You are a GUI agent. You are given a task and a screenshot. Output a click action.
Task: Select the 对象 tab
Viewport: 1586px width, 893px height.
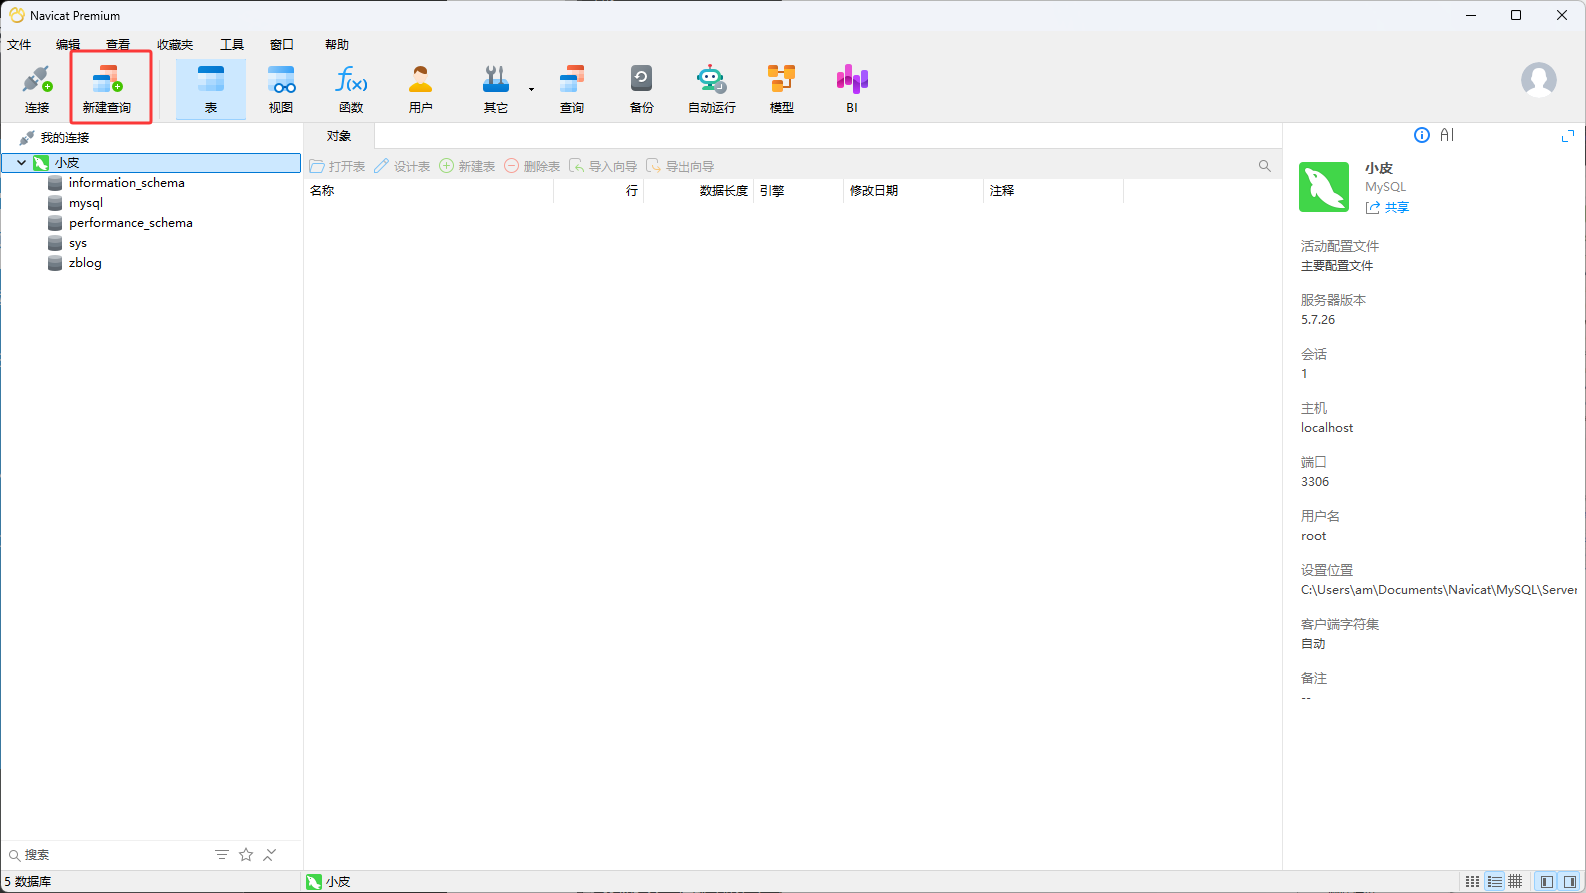(339, 136)
